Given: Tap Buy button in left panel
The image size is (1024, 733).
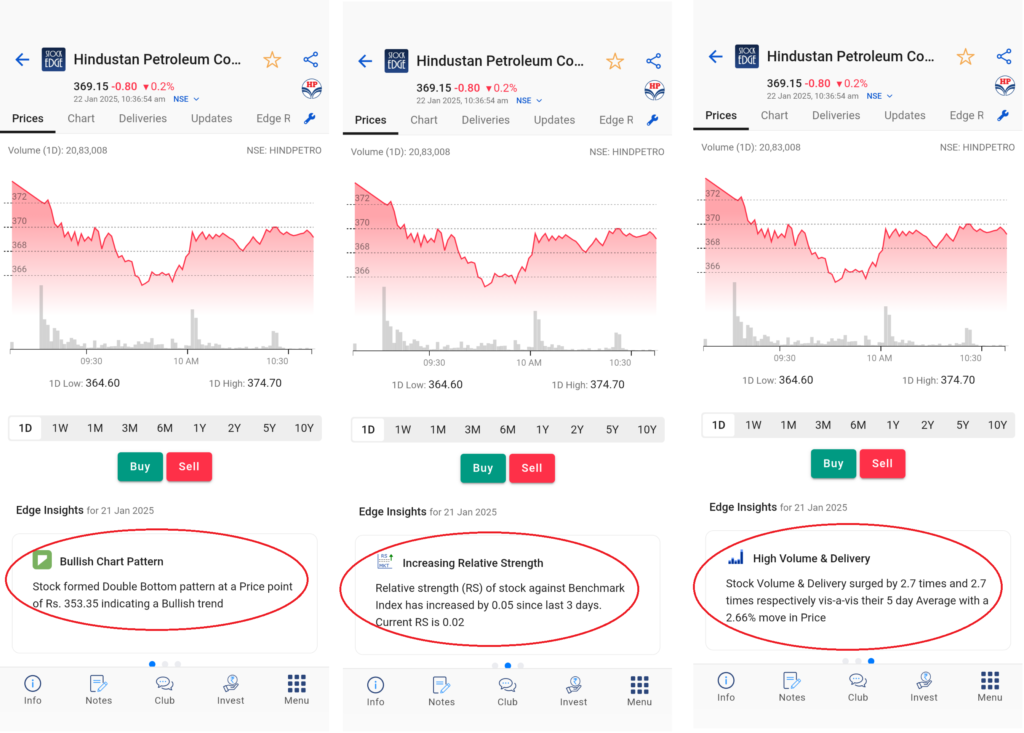Looking at the screenshot, I should pos(140,466).
